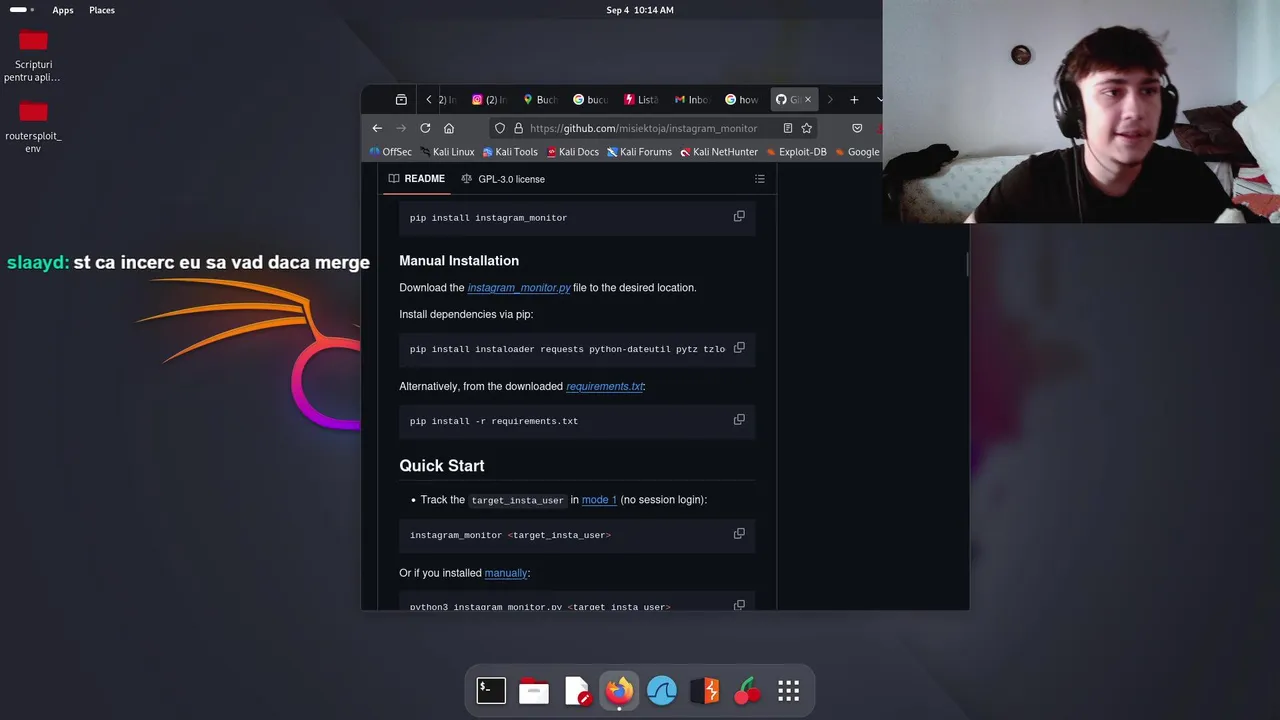Switch to the Google Maps Buch tab

[540, 100]
